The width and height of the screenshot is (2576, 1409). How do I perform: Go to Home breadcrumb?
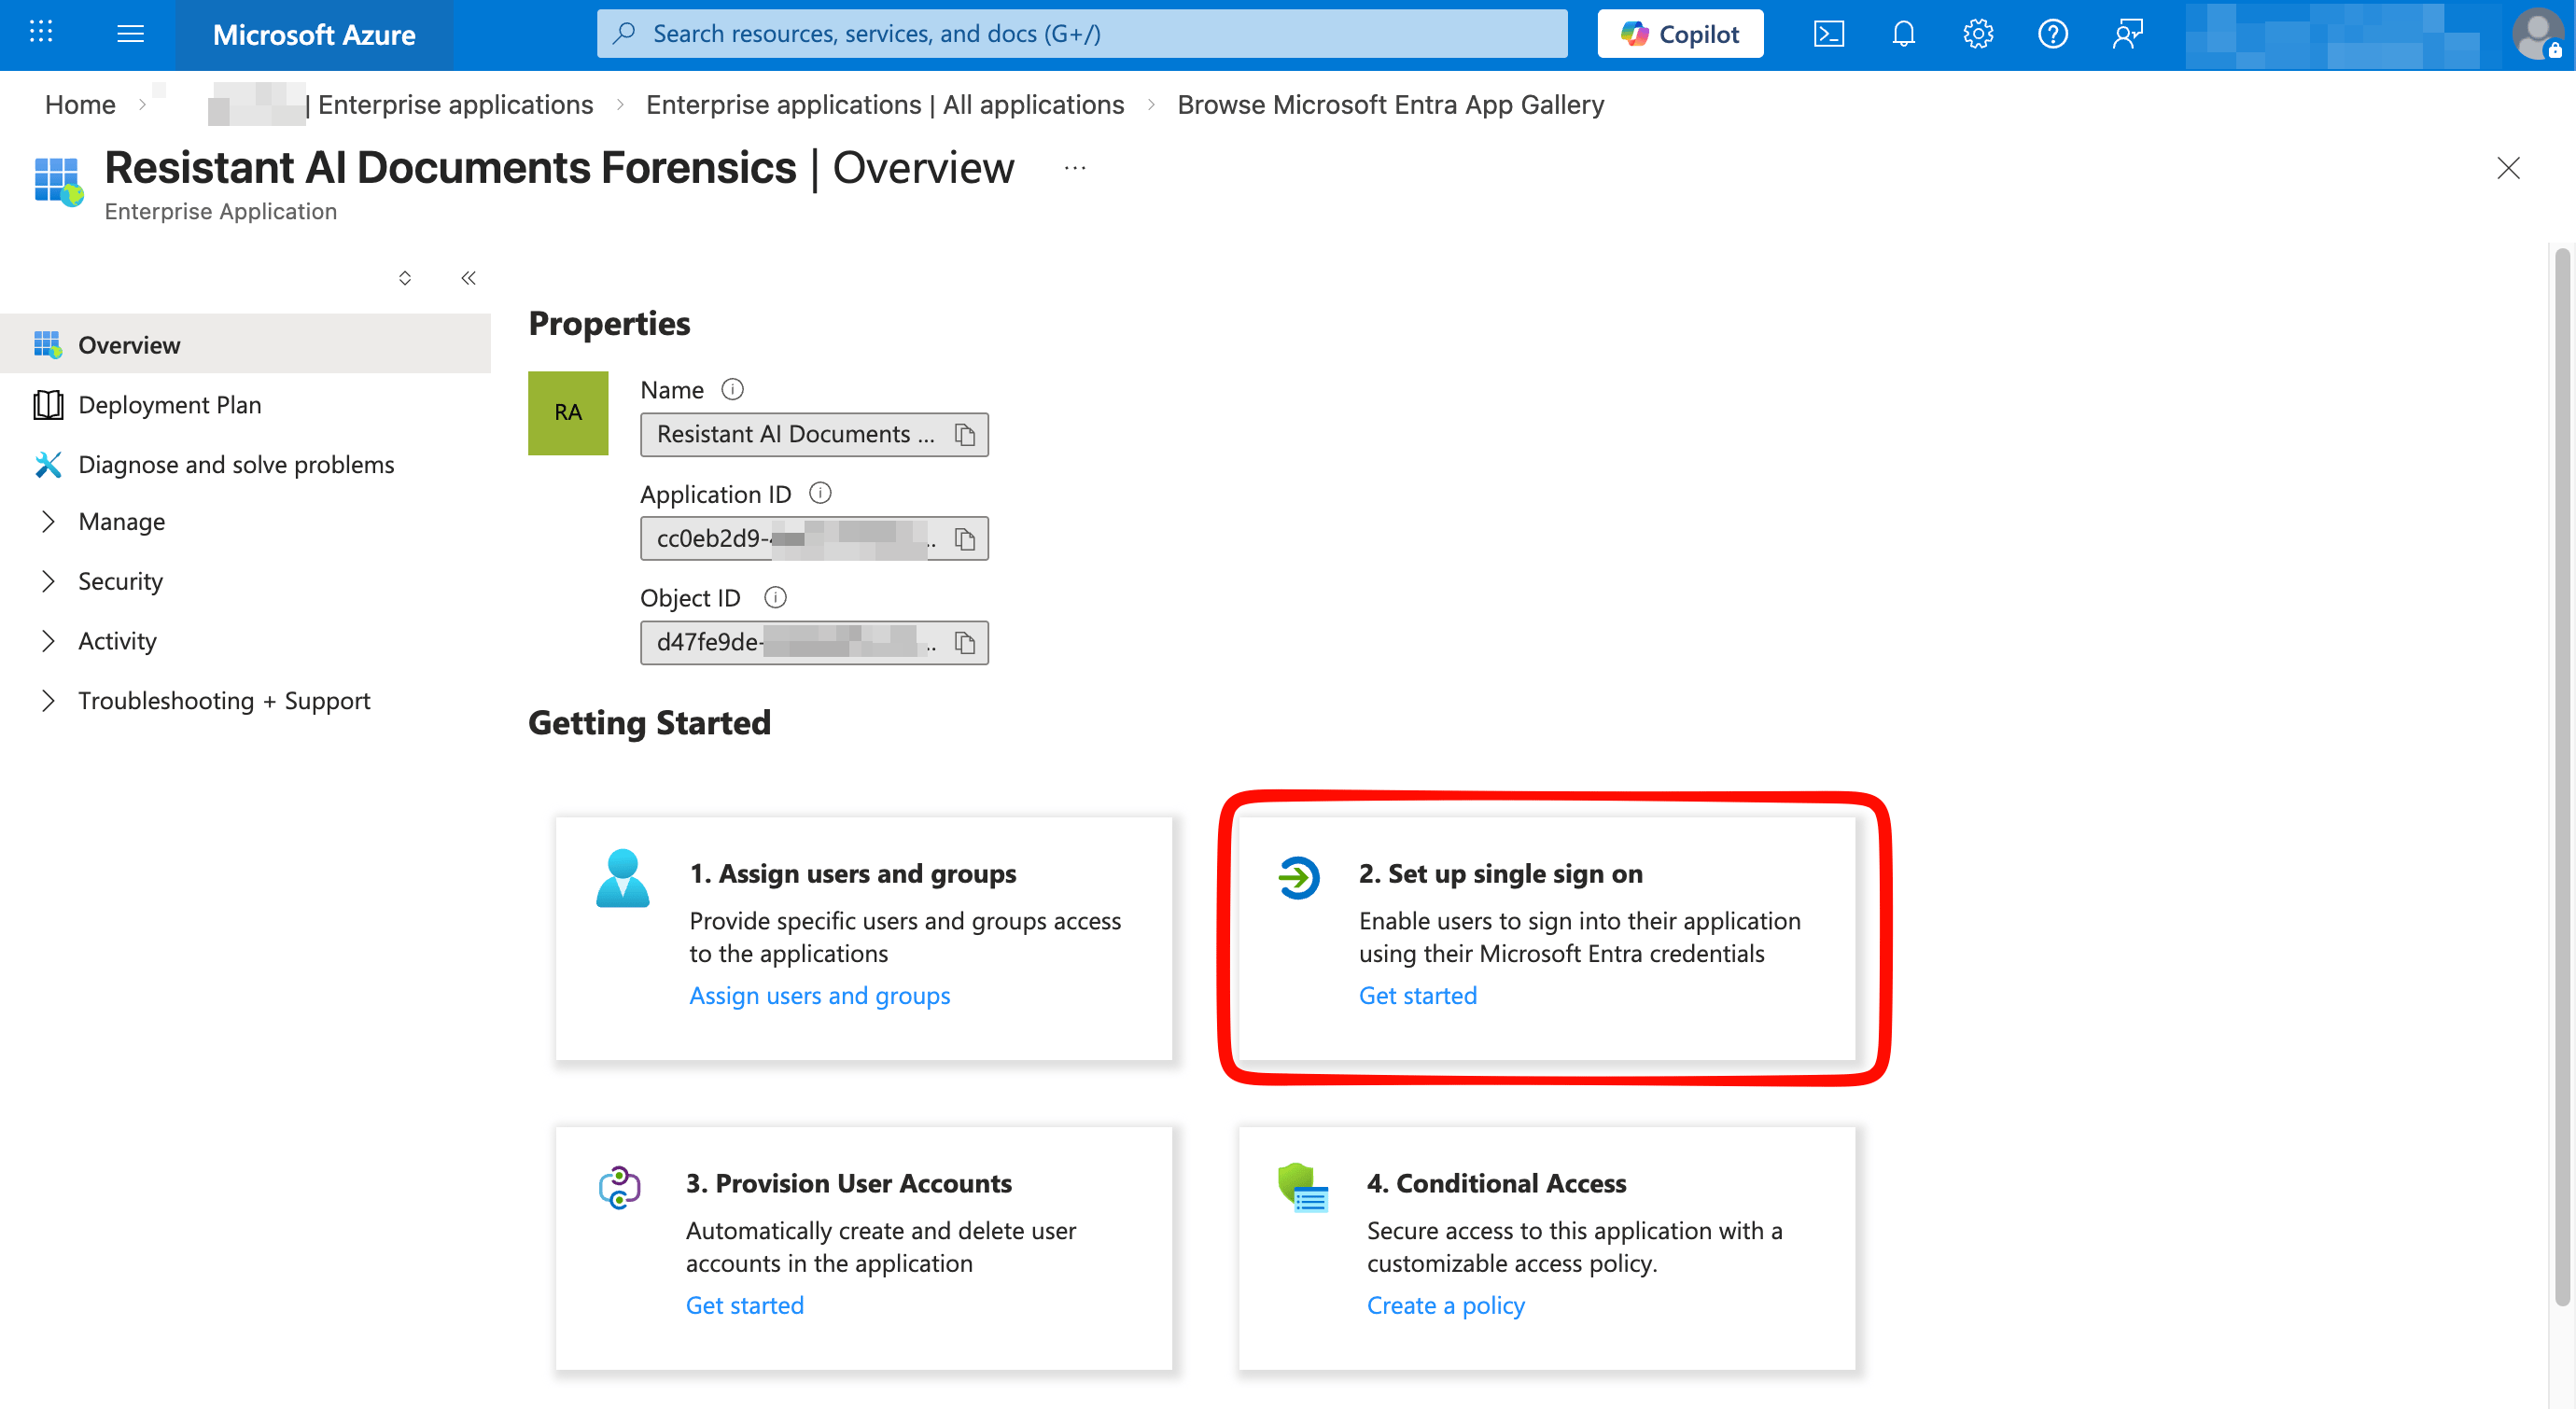(x=80, y=105)
